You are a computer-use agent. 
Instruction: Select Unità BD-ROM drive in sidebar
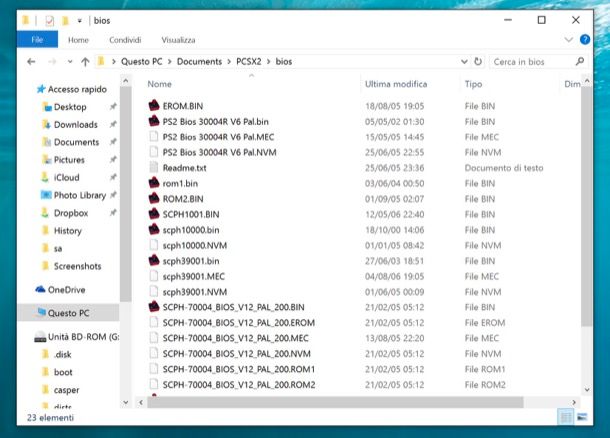[x=83, y=337]
